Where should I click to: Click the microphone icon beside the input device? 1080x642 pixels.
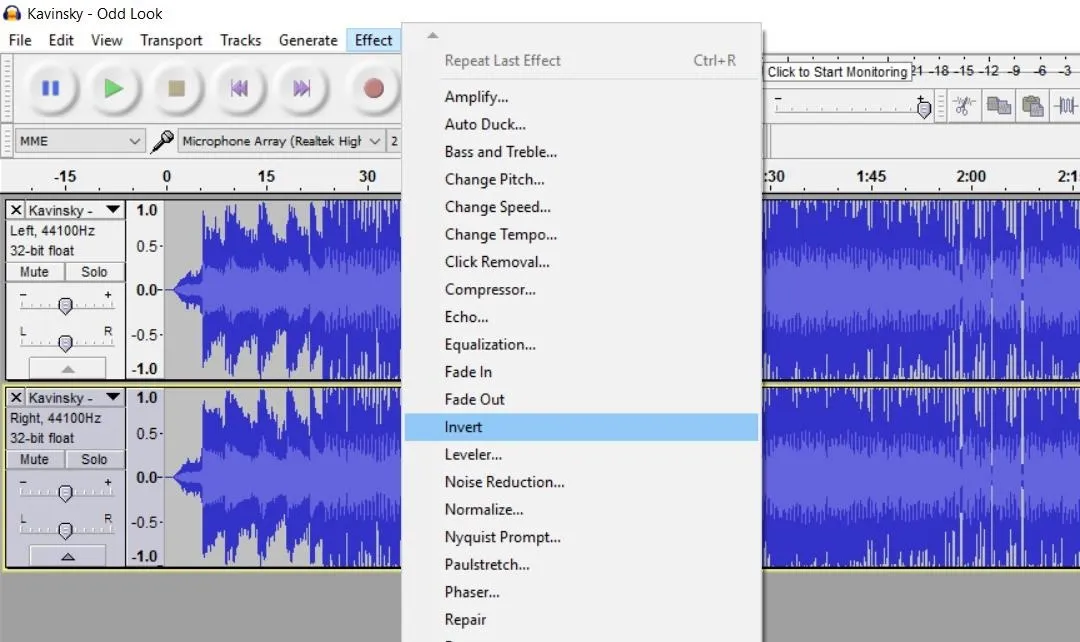(x=162, y=141)
